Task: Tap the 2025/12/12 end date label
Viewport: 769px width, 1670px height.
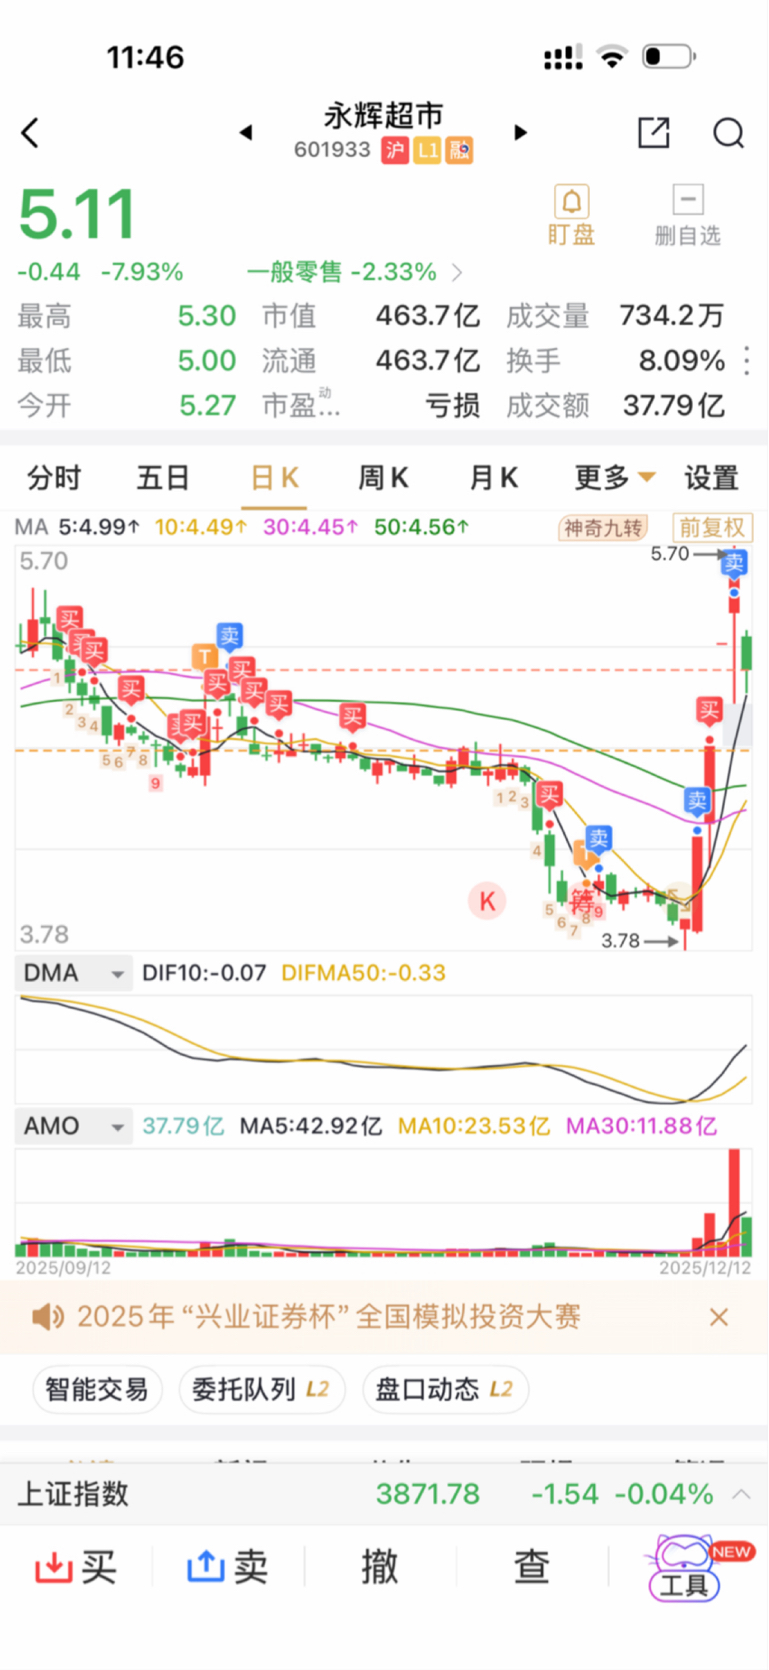Action: click(705, 1268)
